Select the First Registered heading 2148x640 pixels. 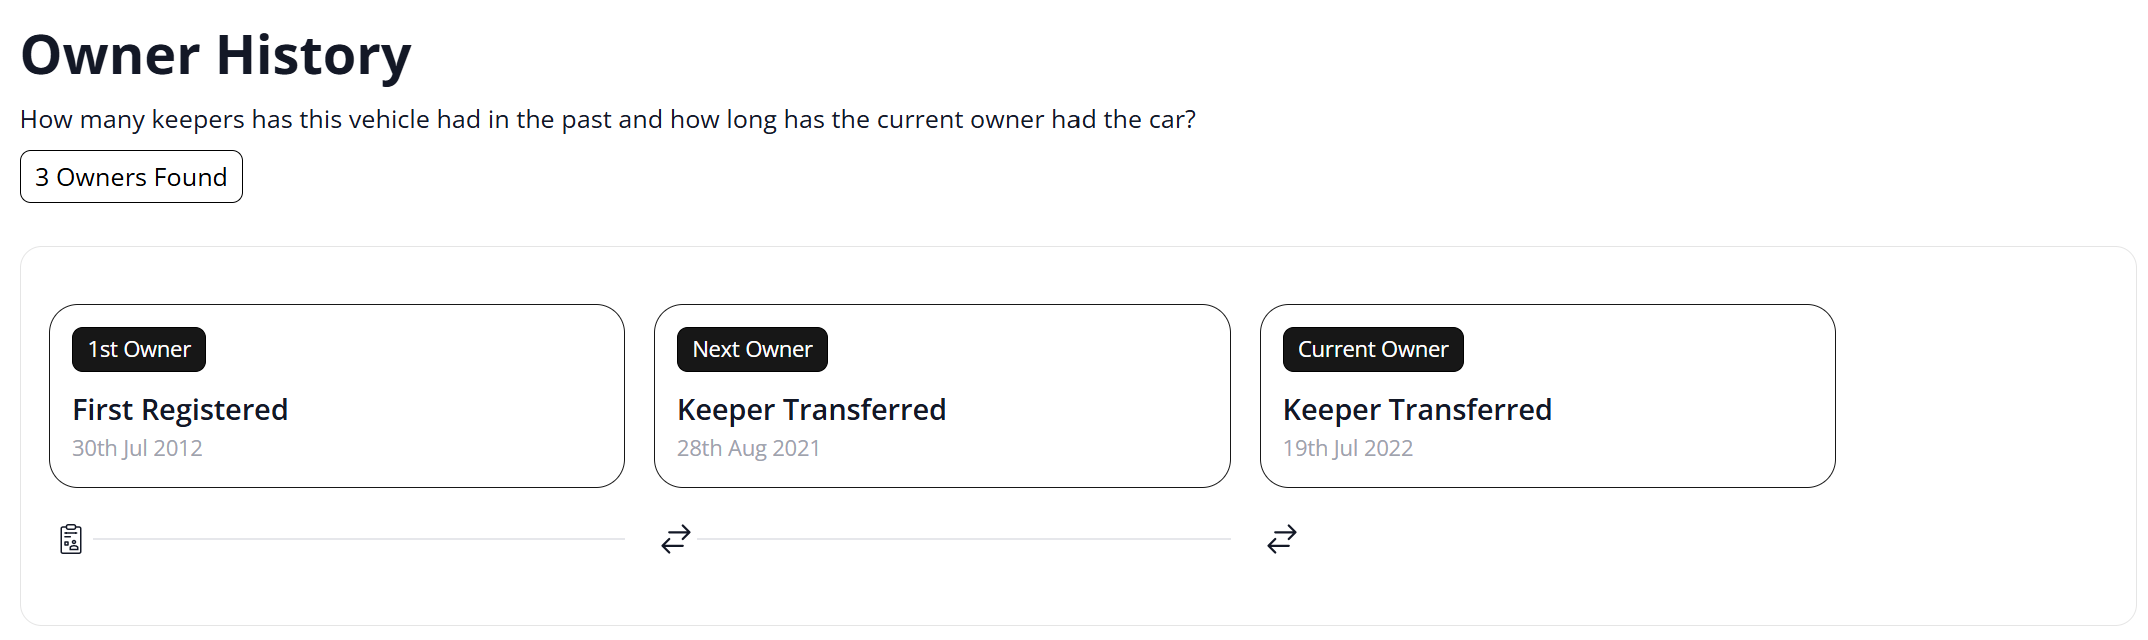click(180, 410)
